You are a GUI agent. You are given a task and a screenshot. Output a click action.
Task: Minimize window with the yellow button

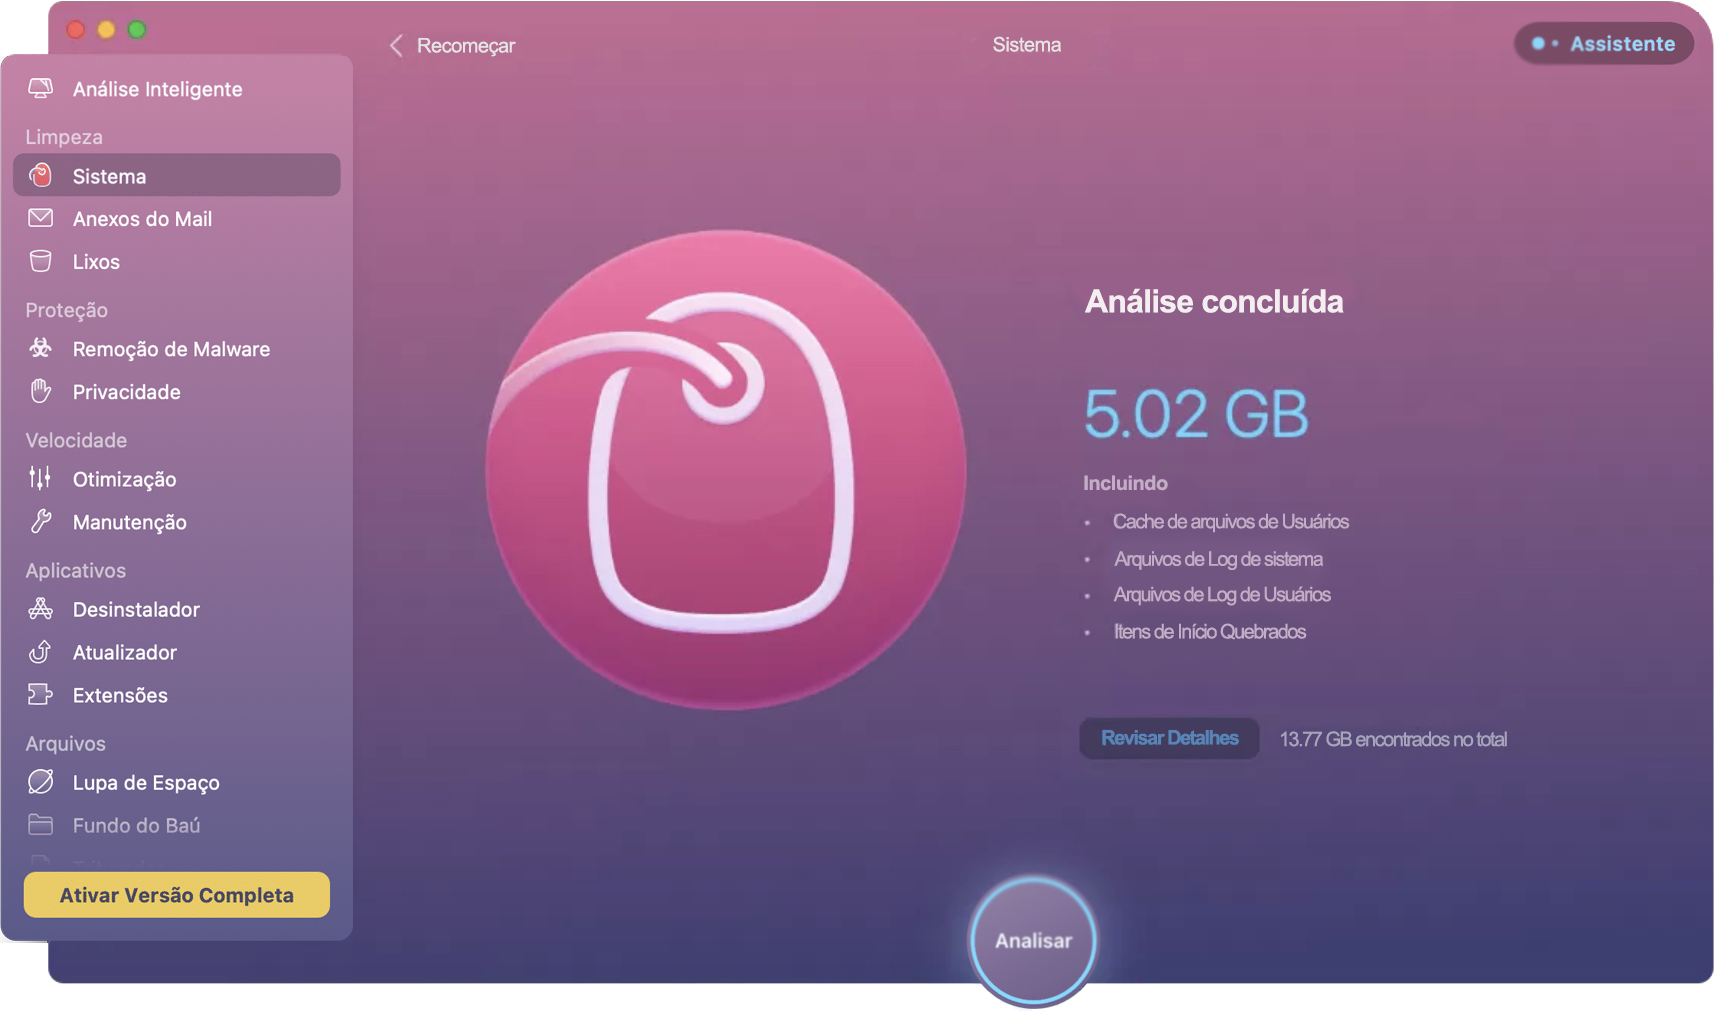click(106, 29)
